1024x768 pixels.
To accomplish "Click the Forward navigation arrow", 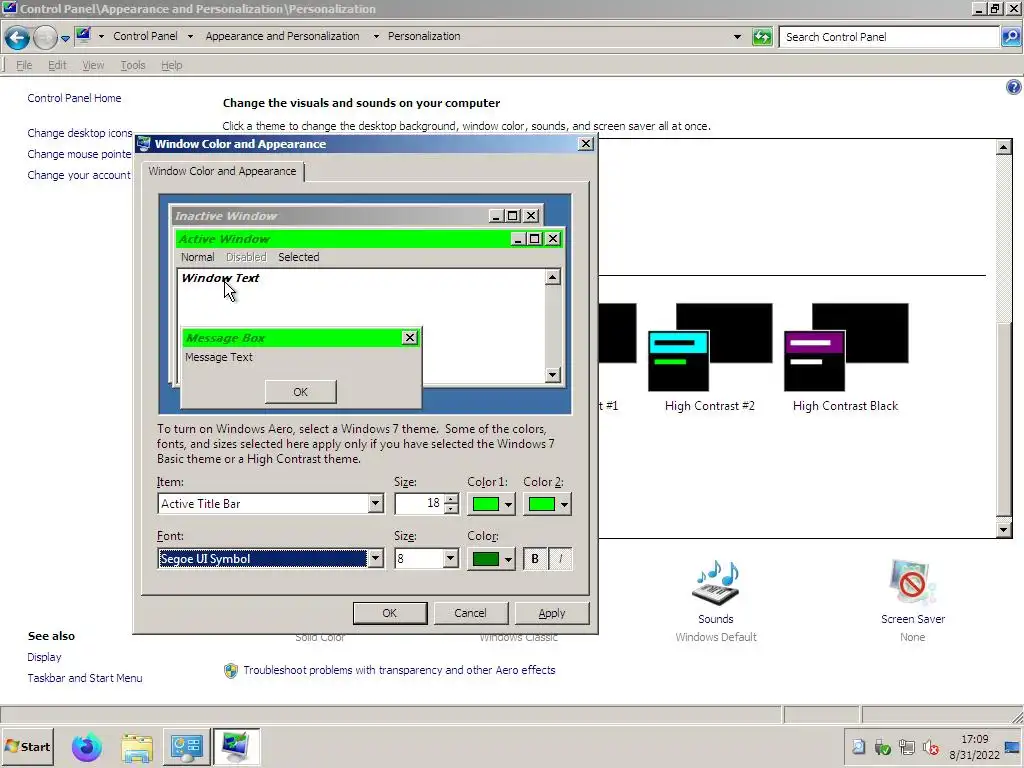I will click(45, 38).
